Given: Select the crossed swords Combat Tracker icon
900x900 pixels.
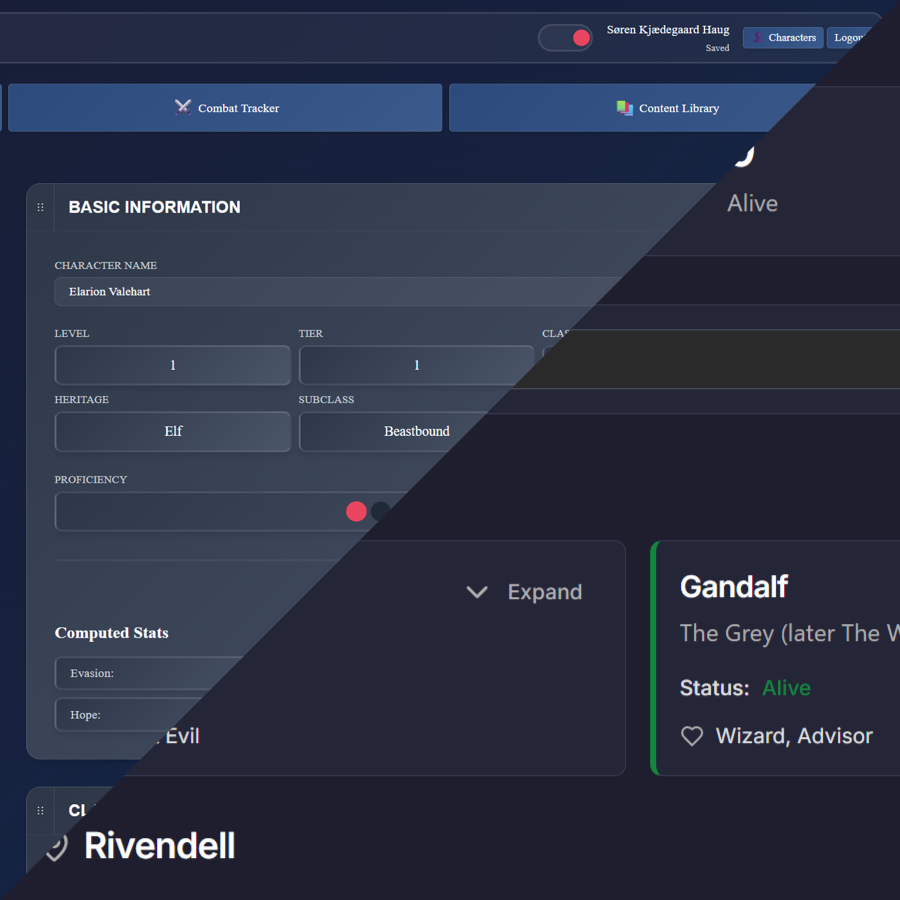Looking at the screenshot, I should click(183, 106).
